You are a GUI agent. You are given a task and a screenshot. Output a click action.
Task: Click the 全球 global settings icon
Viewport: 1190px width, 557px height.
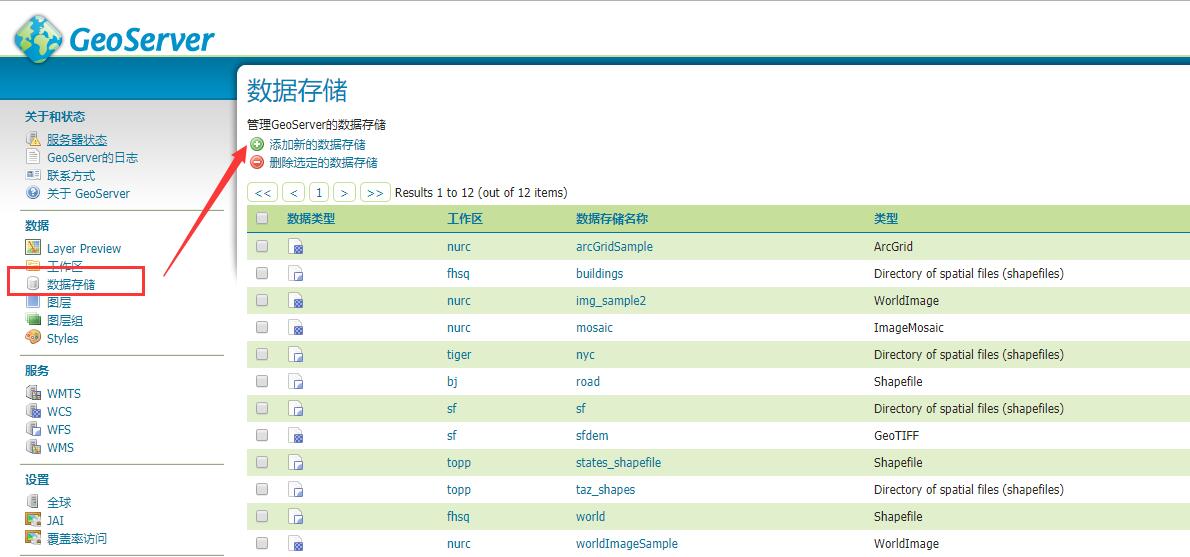coord(33,502)
